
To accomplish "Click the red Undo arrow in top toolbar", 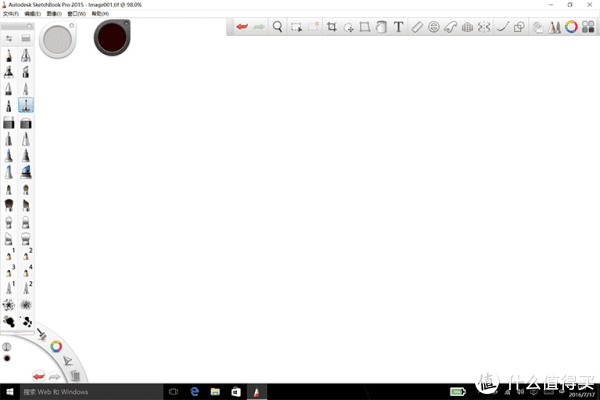I will (241, 27).
